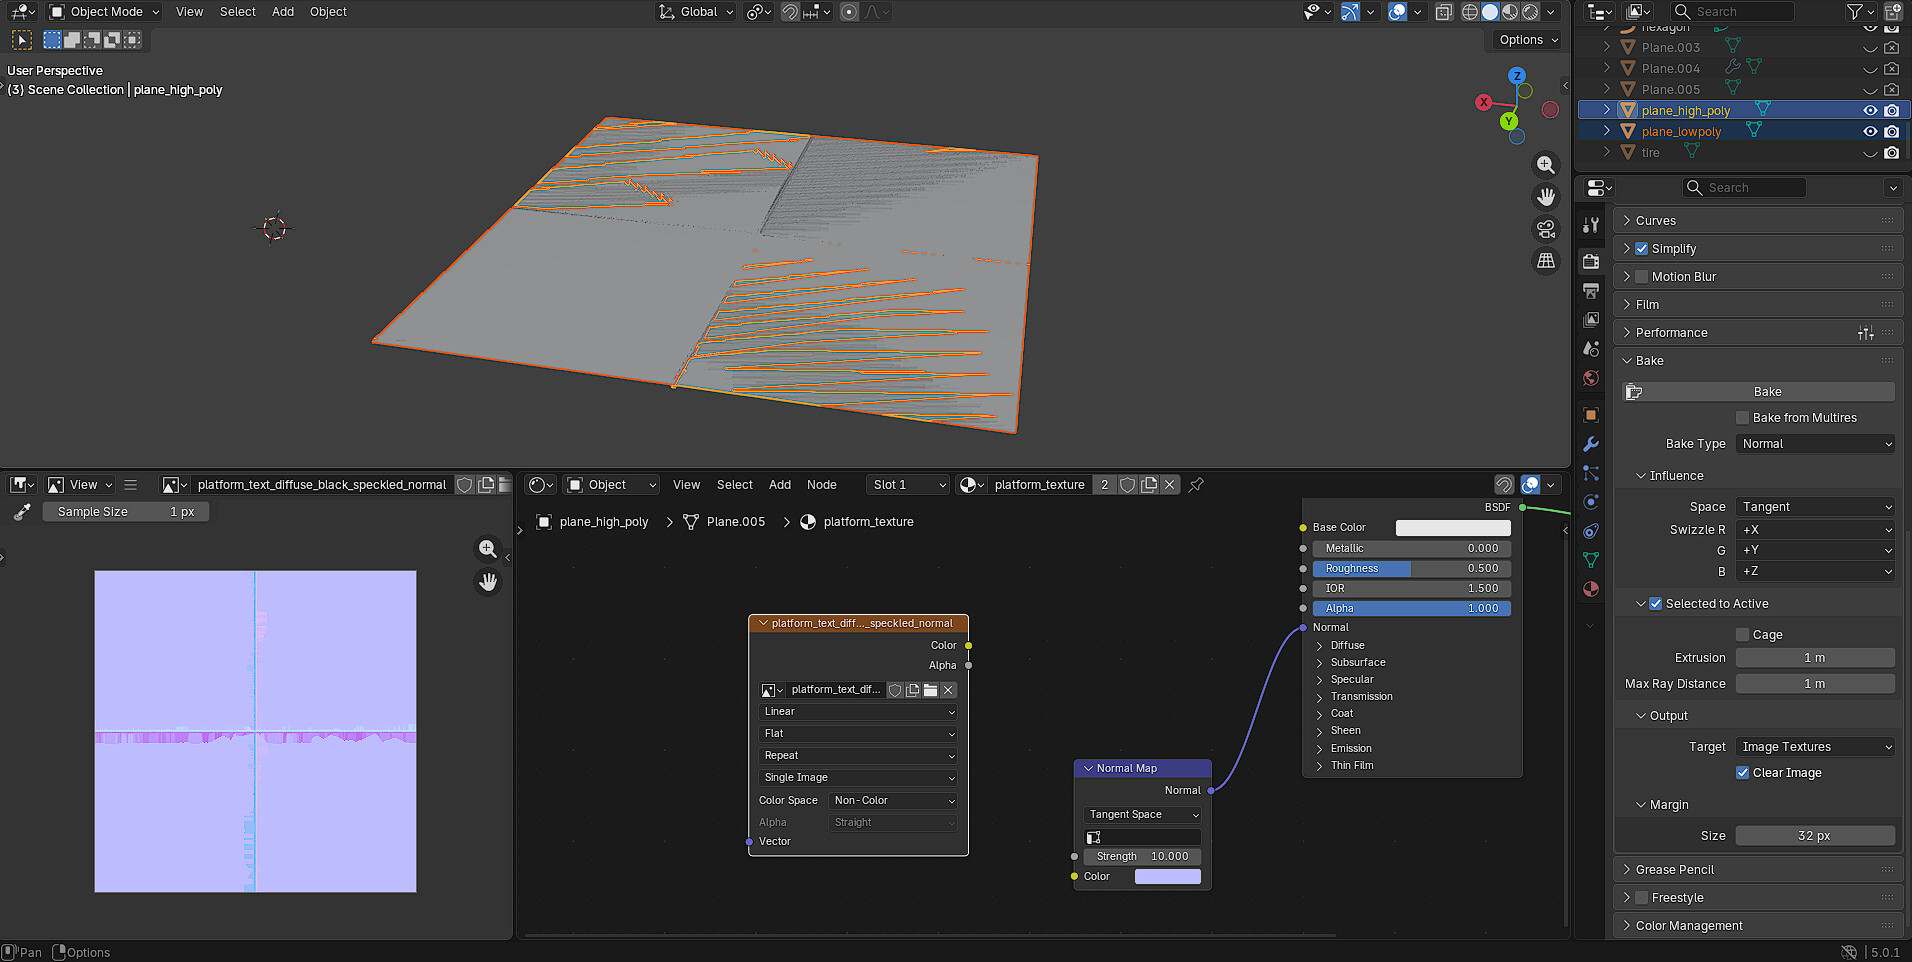Screen dimensions: 1912x962
Task: Open the Modifiers wrench tab icon
Action: (1591, 444)
